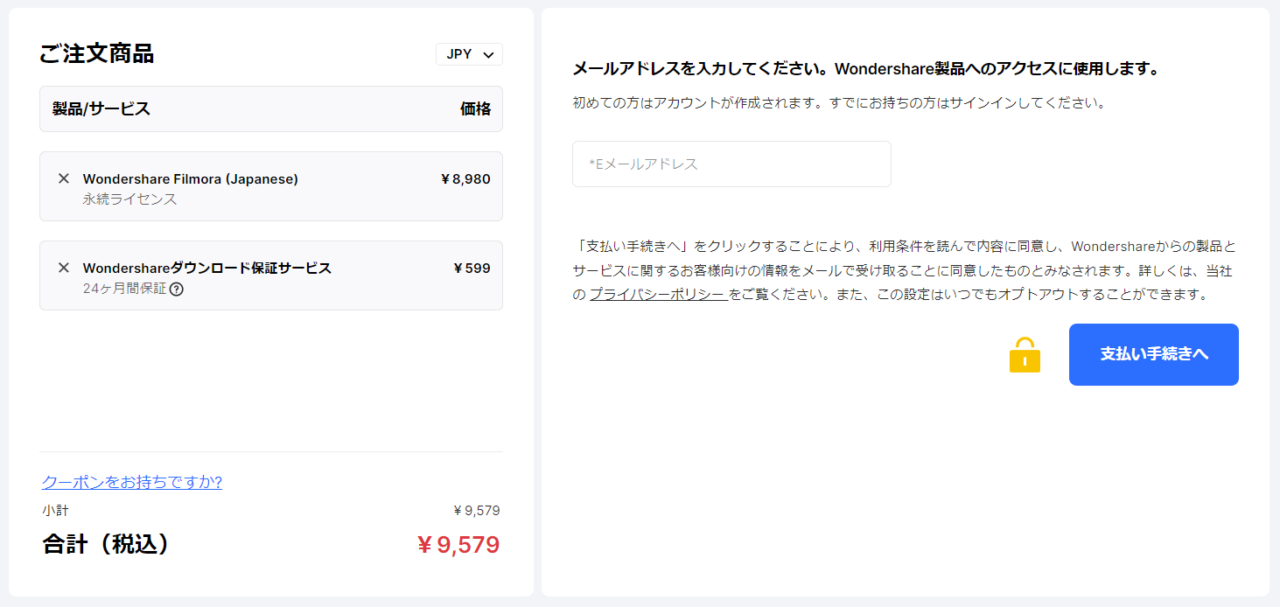The image size is (1280, 607).
Task: Click the red total amount ¥9,579
Action: point(458,545)
